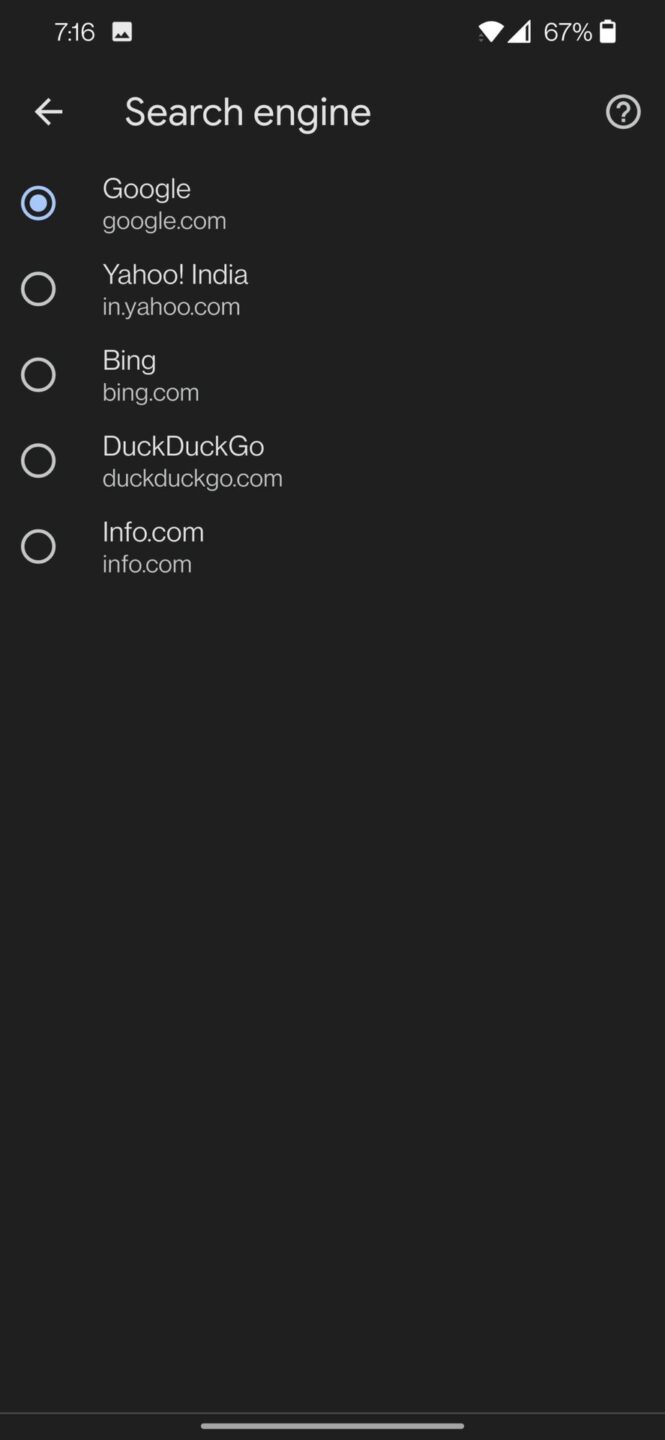Tap the duckduckgo.com subtitle text
Viewport: 665px width, 1440px height.
[192, 478]
